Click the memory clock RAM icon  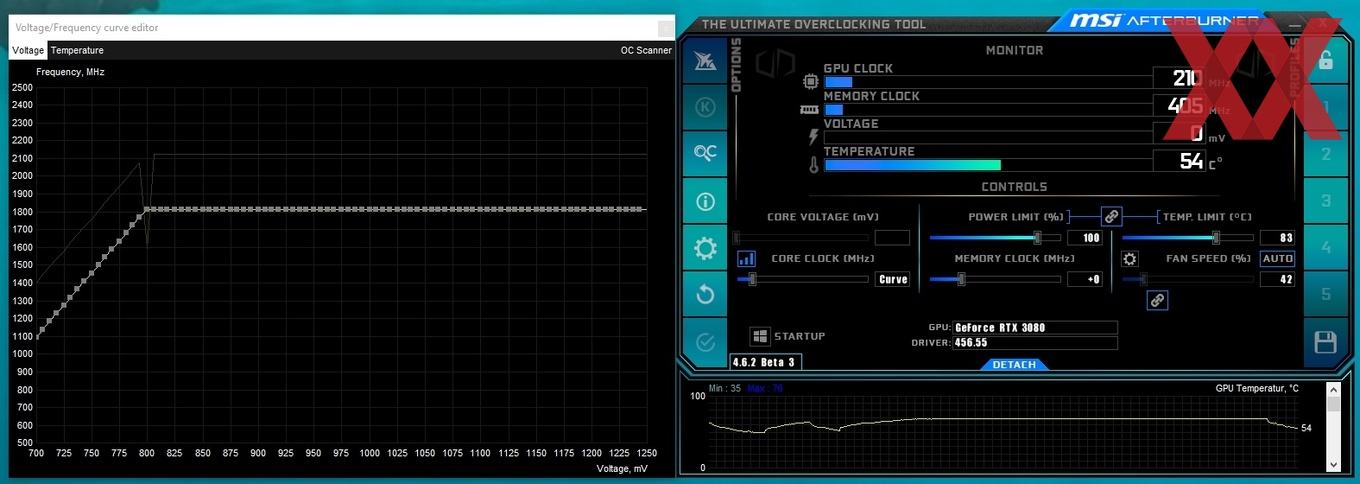(810, 109)
